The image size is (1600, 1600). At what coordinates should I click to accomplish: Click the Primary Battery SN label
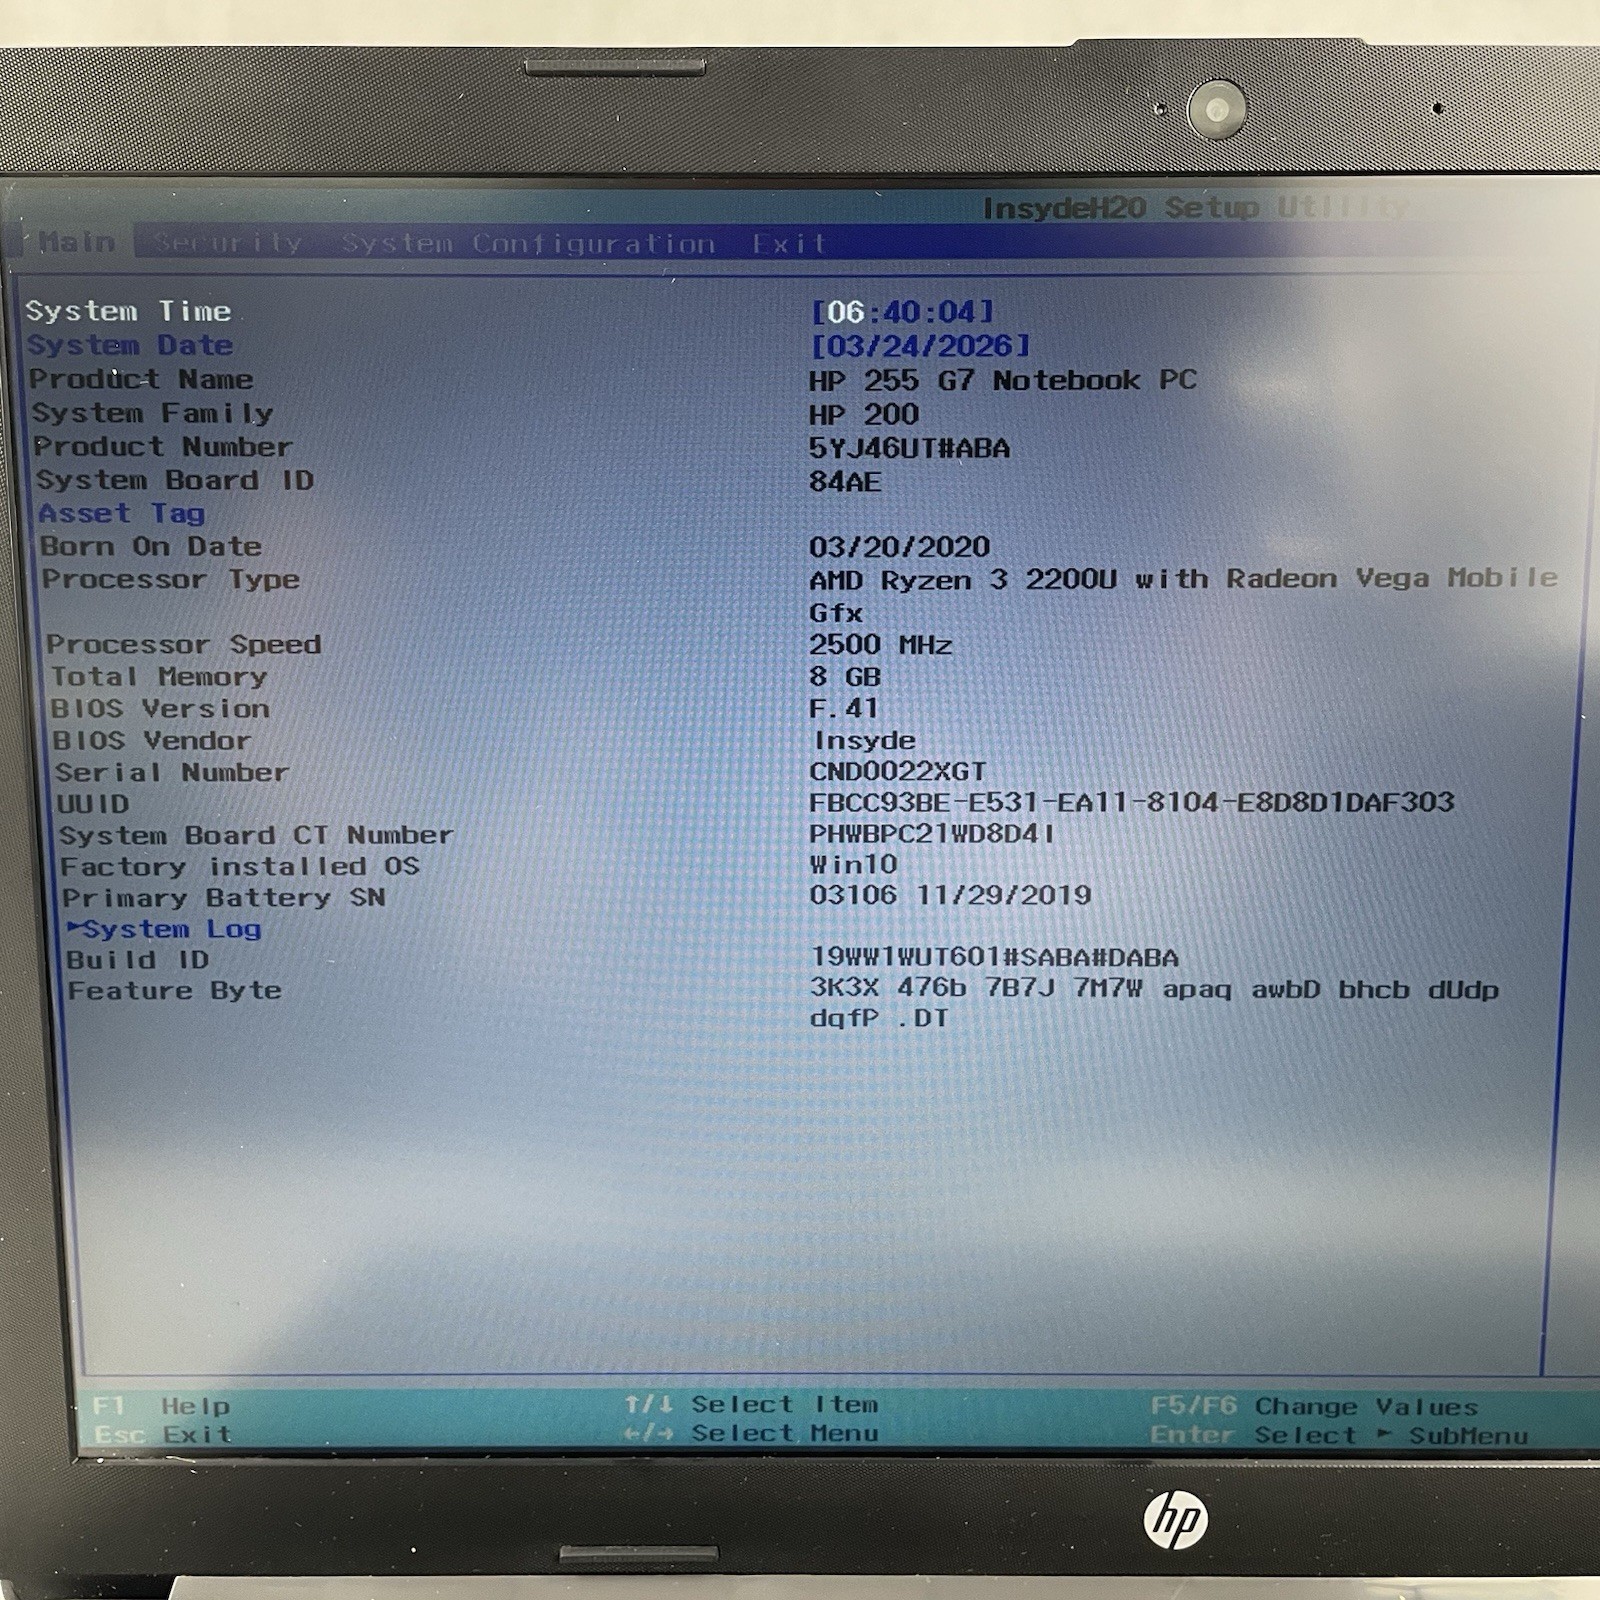click(224, 898)
